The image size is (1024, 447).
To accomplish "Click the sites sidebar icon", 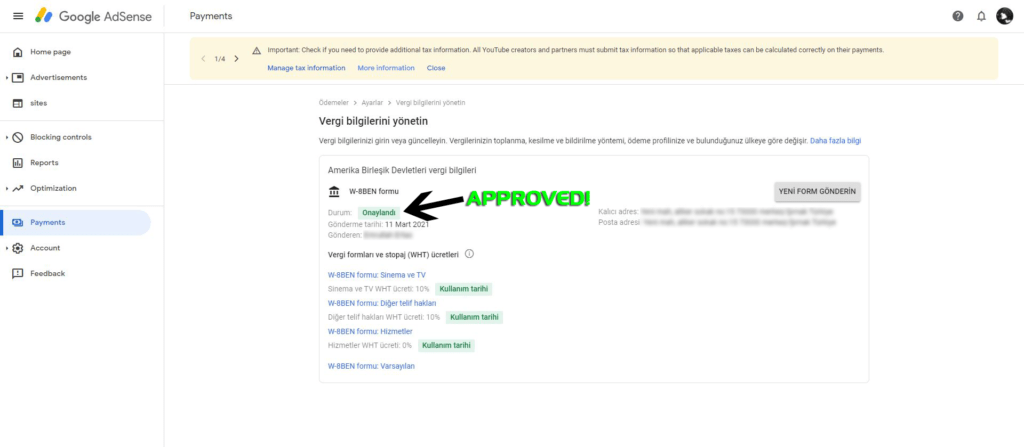I will pos(18,103).
